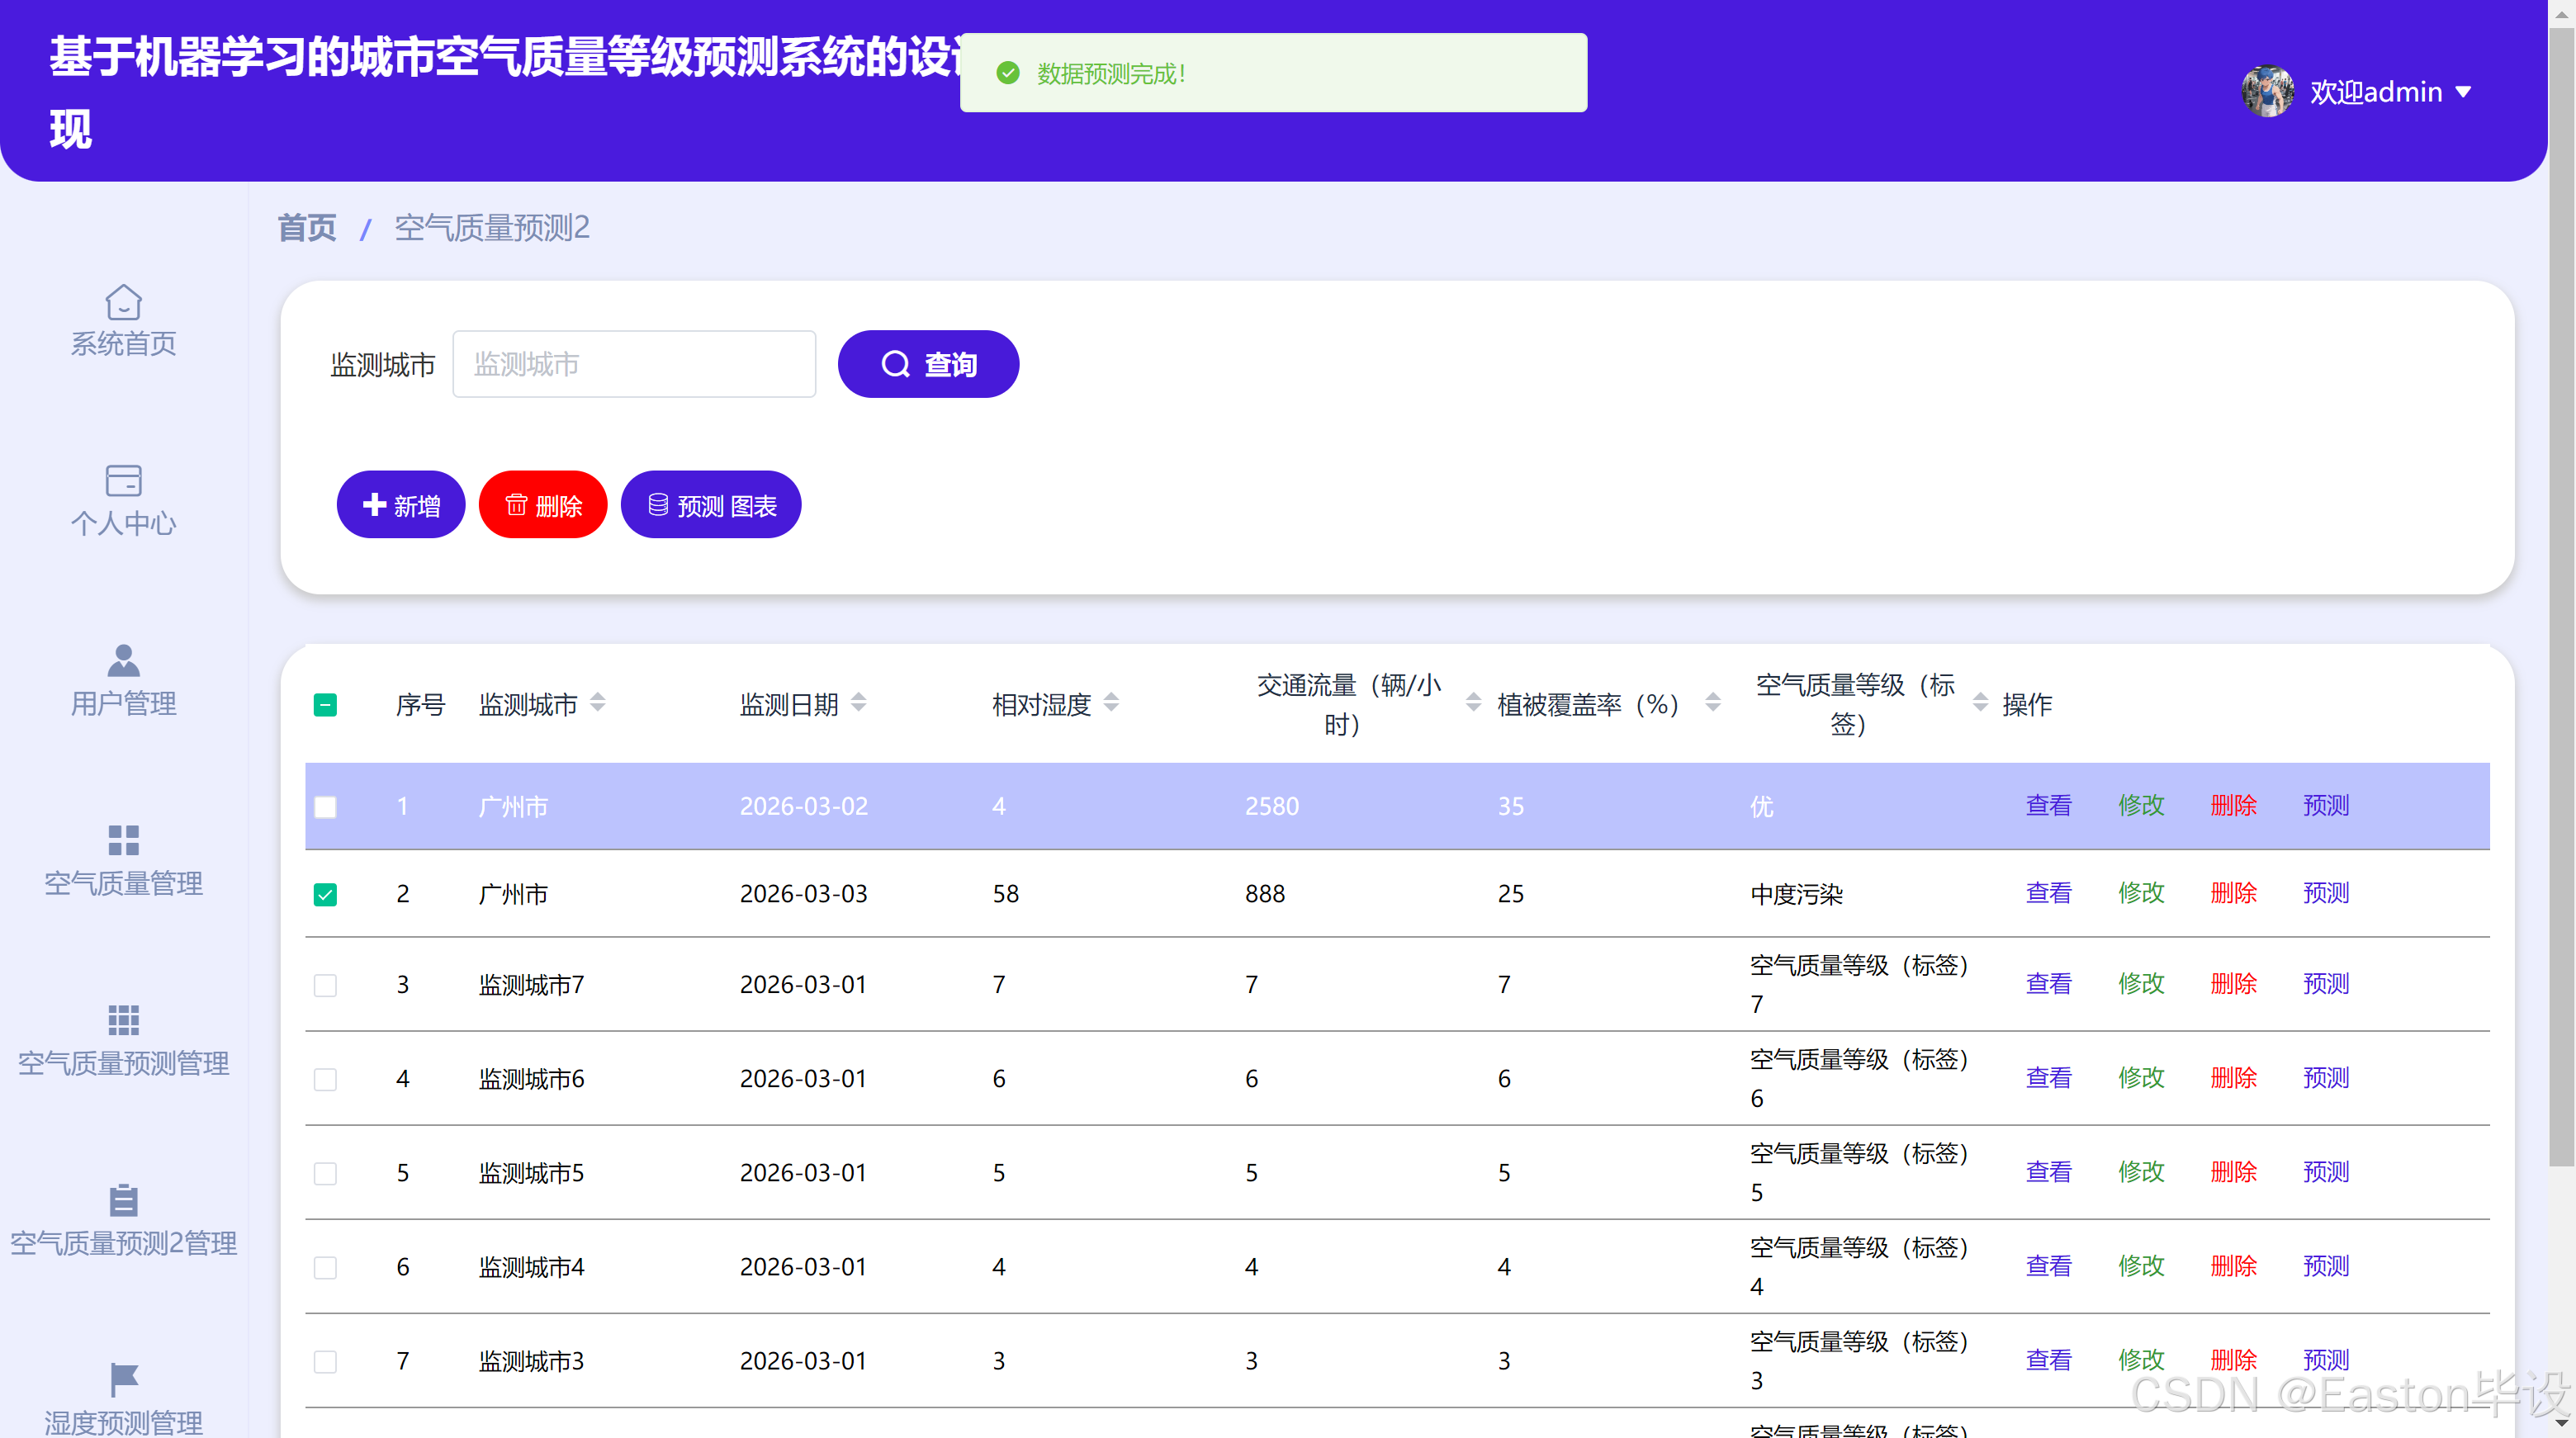Check the checkbox for 监测城市4 row
The height and width of the screenshot is (1438, 2576).
pos(325,1267)
